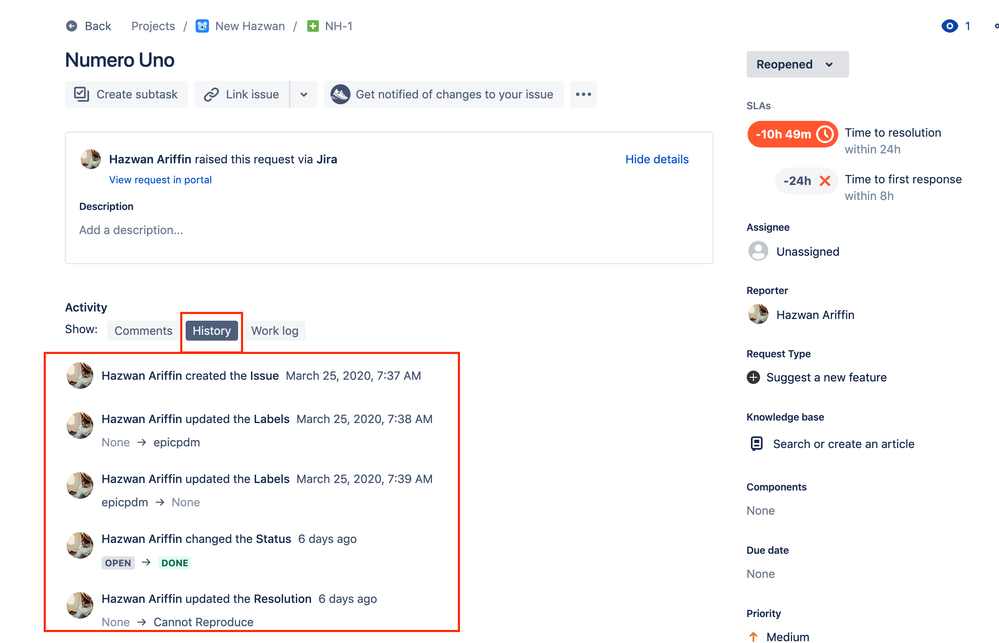The image size is (999, 643).
Task: Click the Create subtask checkbox icon
Action: [82, 94]
